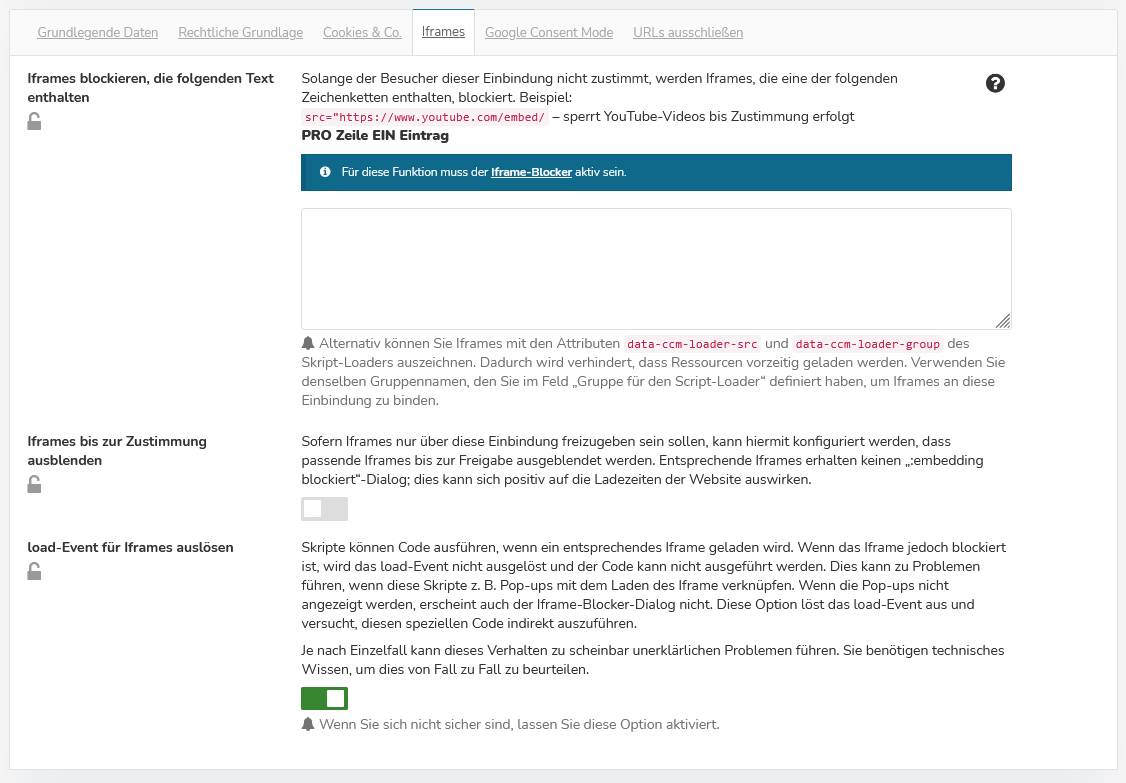Switch to the URLs ausschließen tab
Image resolution: width=1126 pixels, height=783 pixels.
pos(688,33)
